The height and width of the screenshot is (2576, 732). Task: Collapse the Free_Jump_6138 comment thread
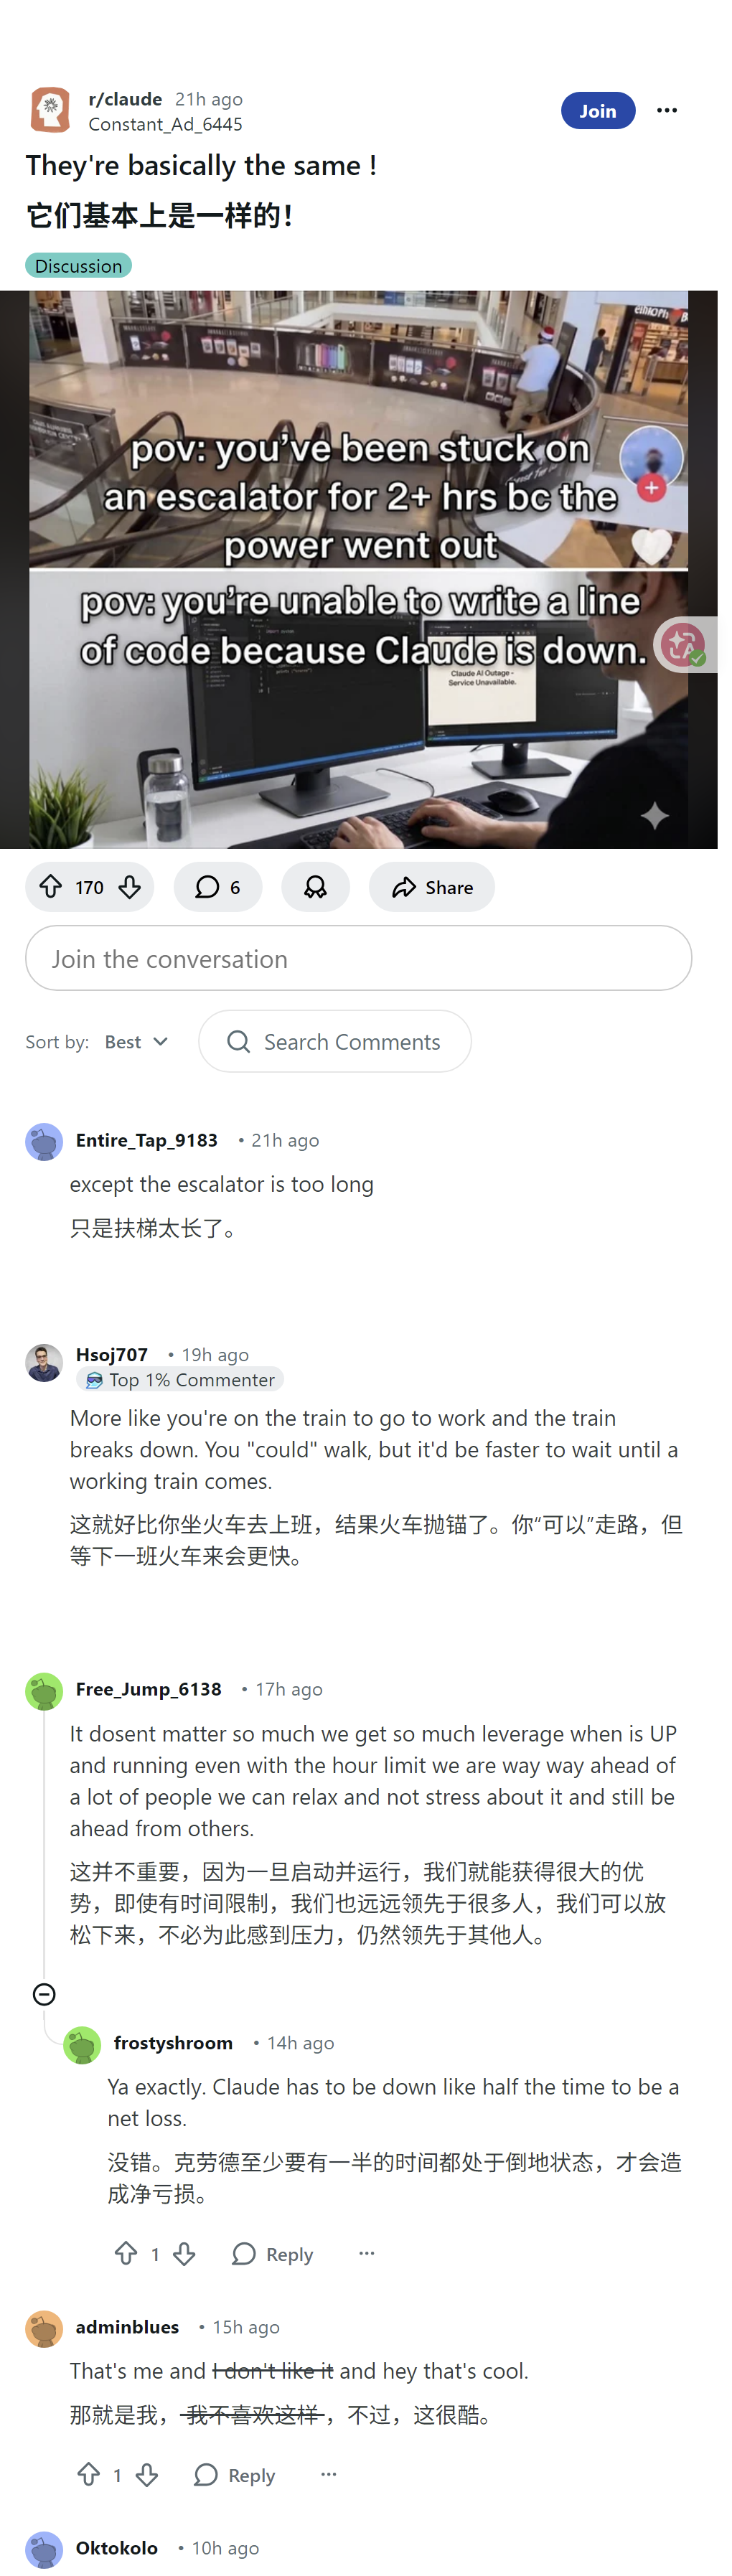[x=44, y=1994]
